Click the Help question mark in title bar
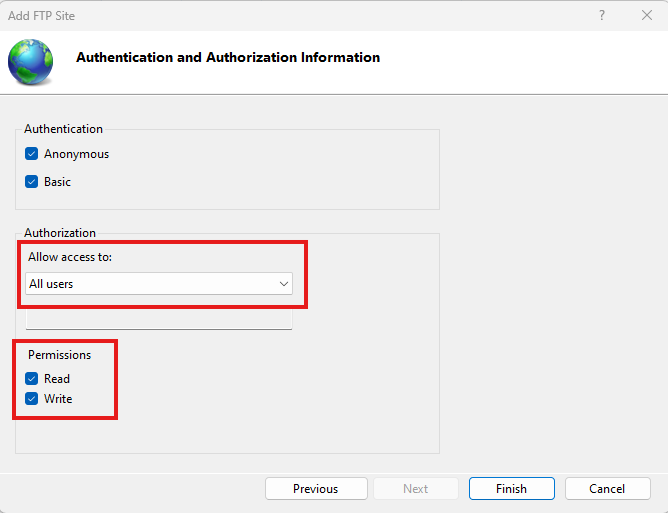This screenshot has height=513, width=668. coord(602,15)
